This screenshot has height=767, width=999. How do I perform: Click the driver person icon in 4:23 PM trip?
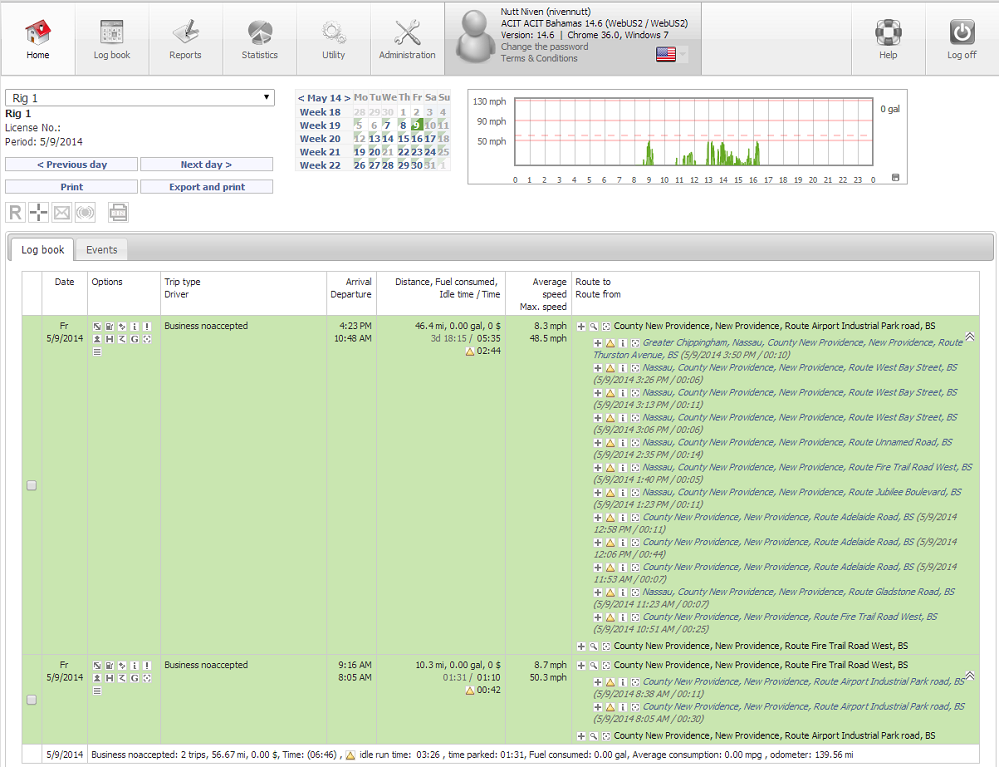click(97, 339)
